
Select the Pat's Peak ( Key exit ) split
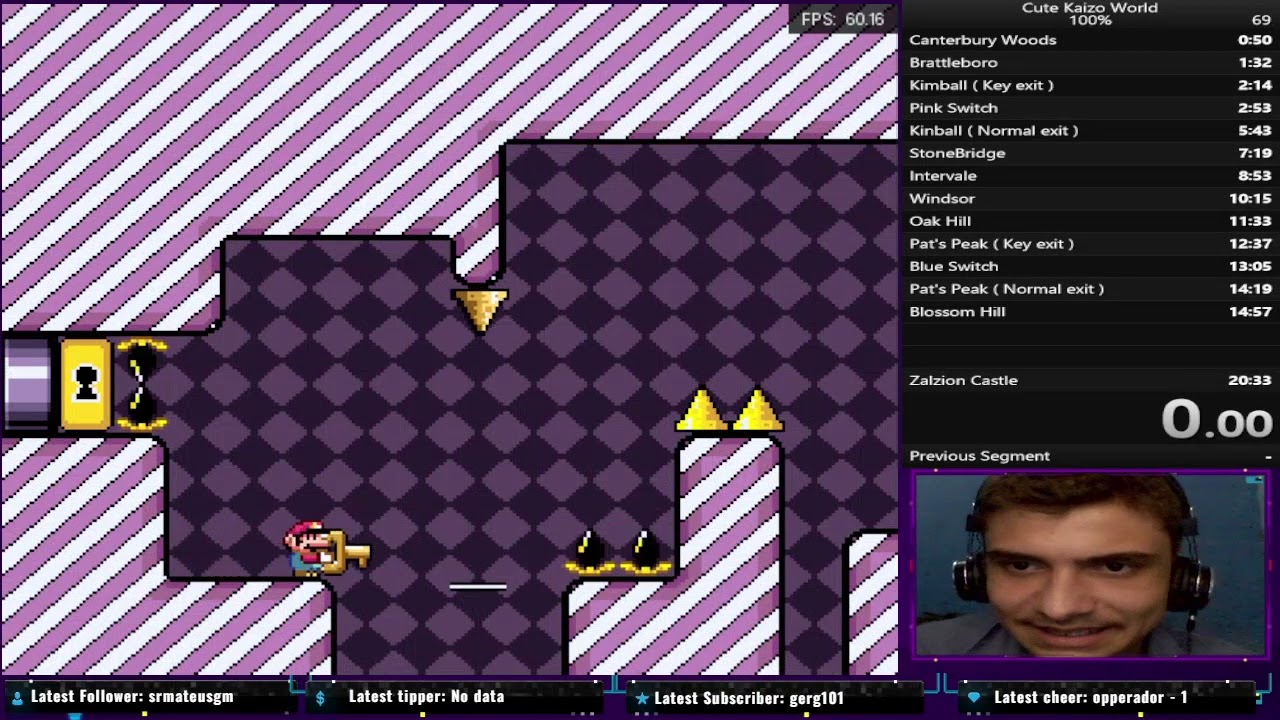coord(1090,244)
